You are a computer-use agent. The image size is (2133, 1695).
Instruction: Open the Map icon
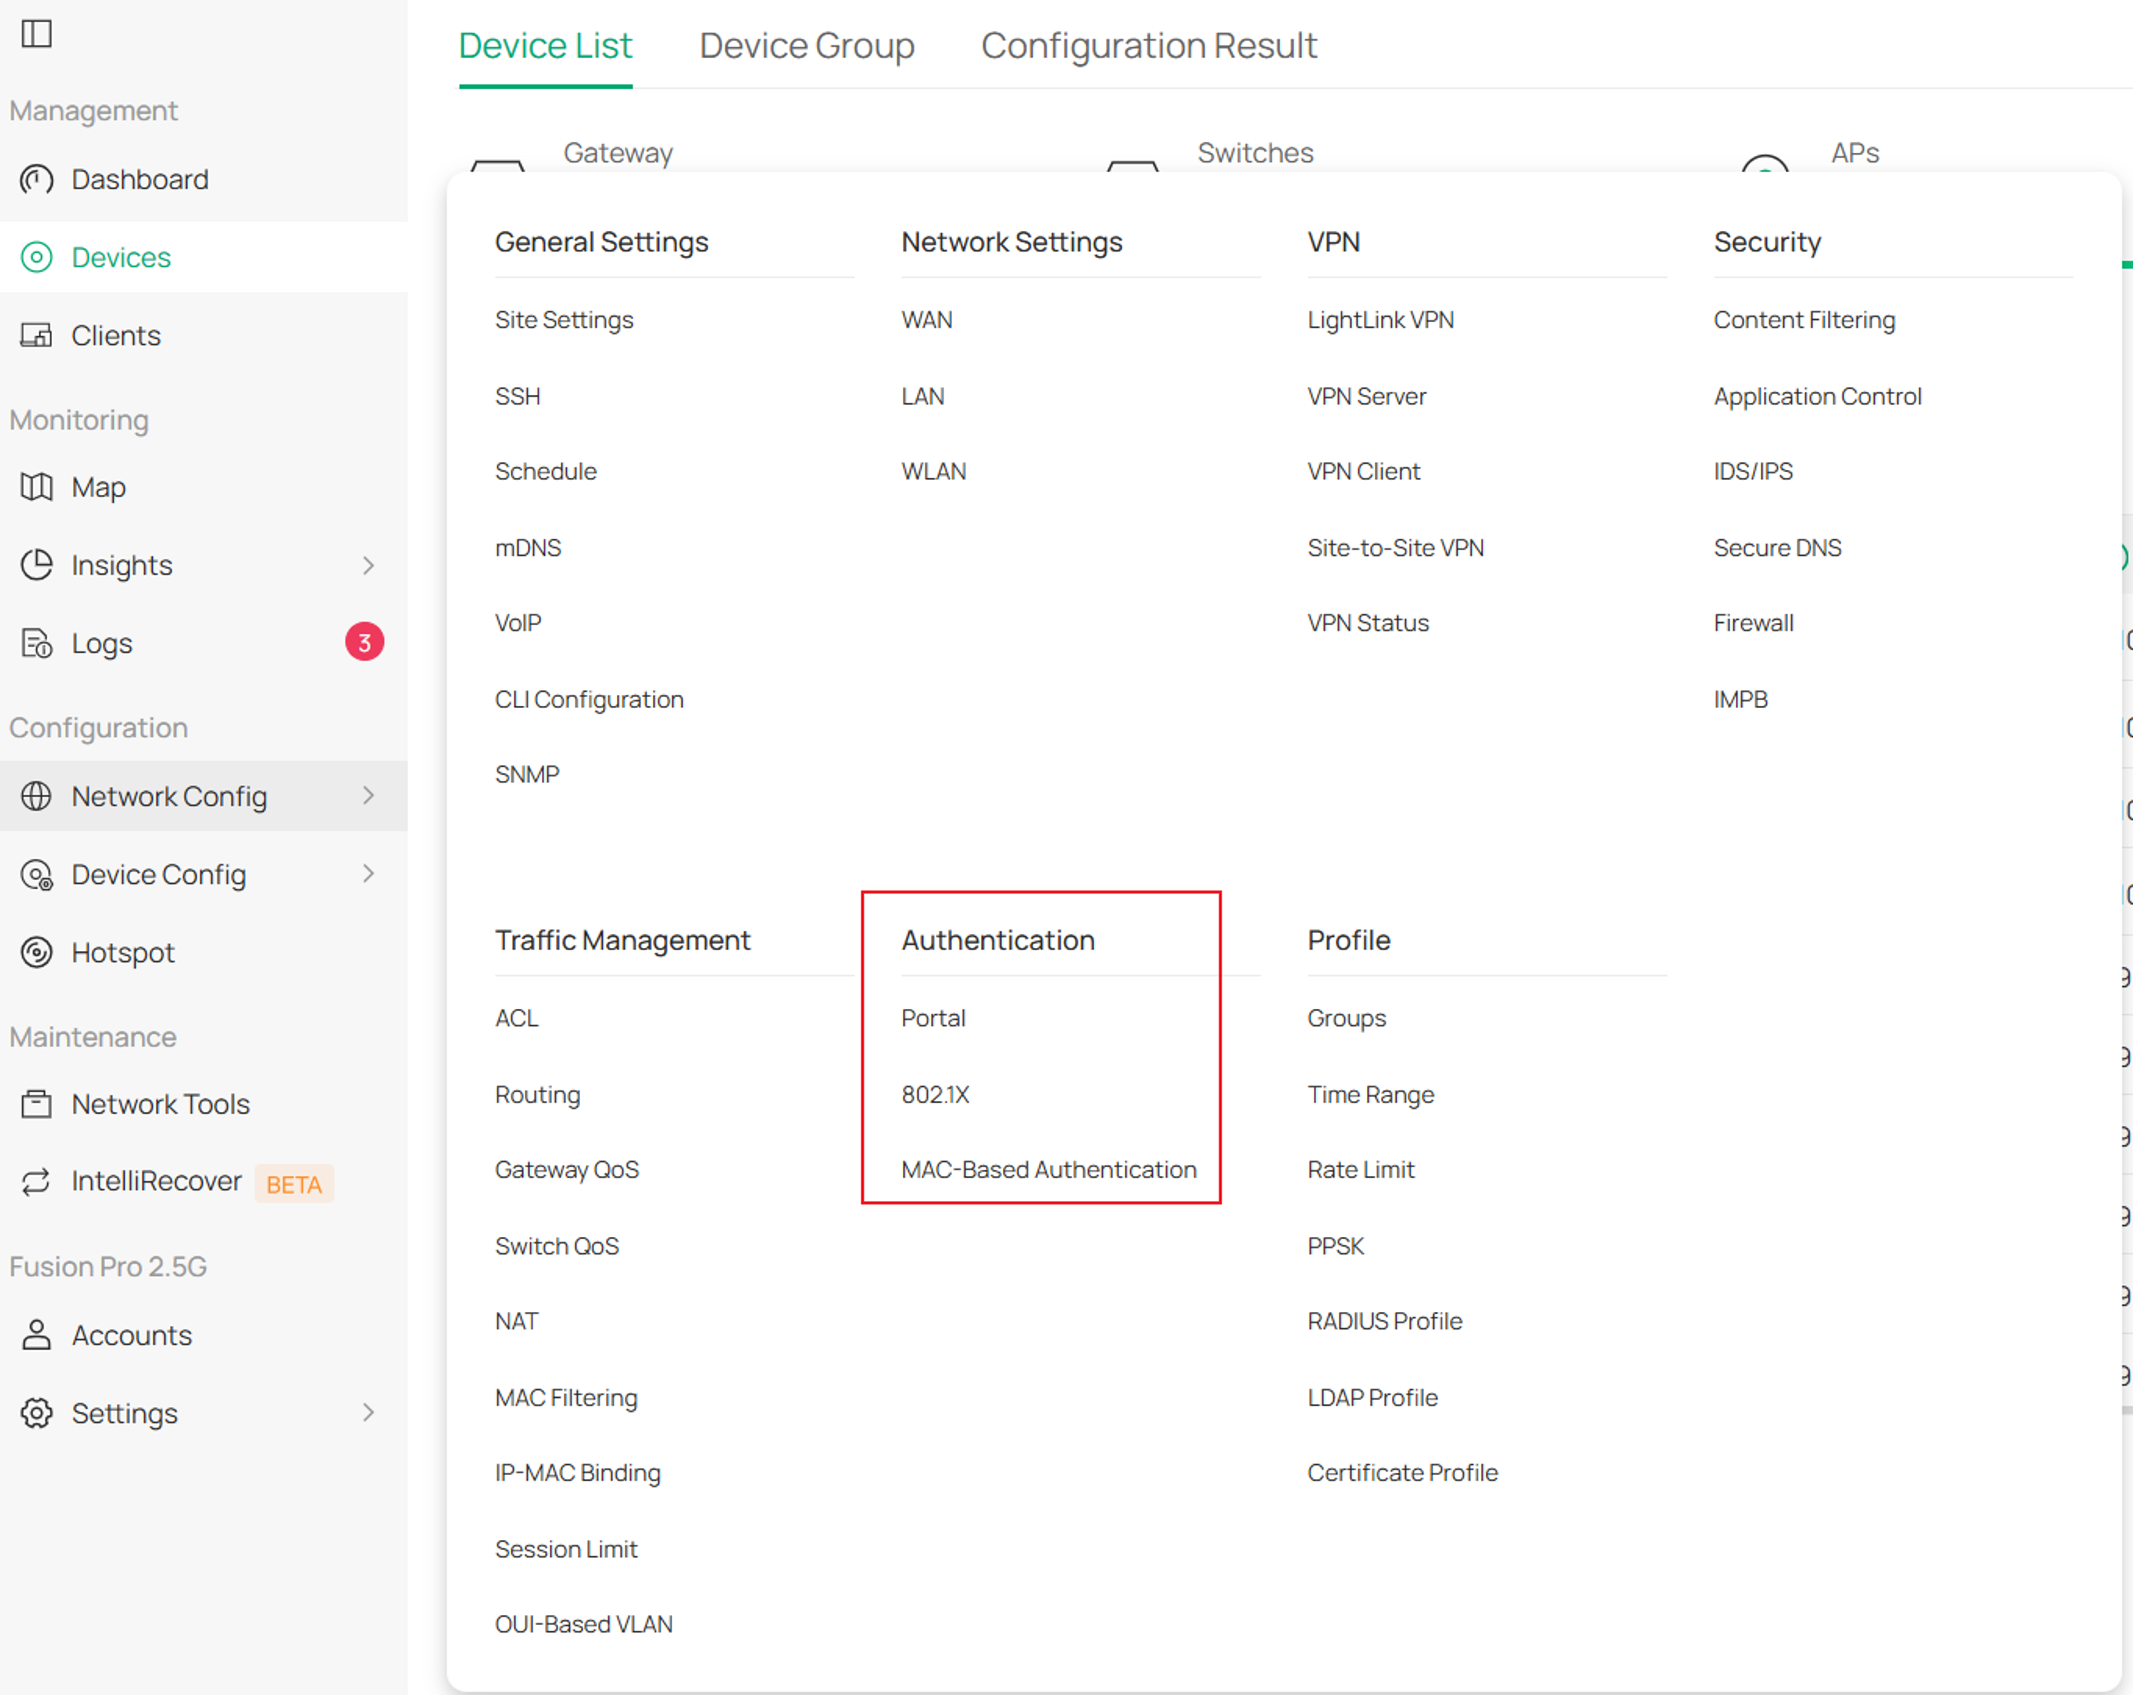(37, 487)
